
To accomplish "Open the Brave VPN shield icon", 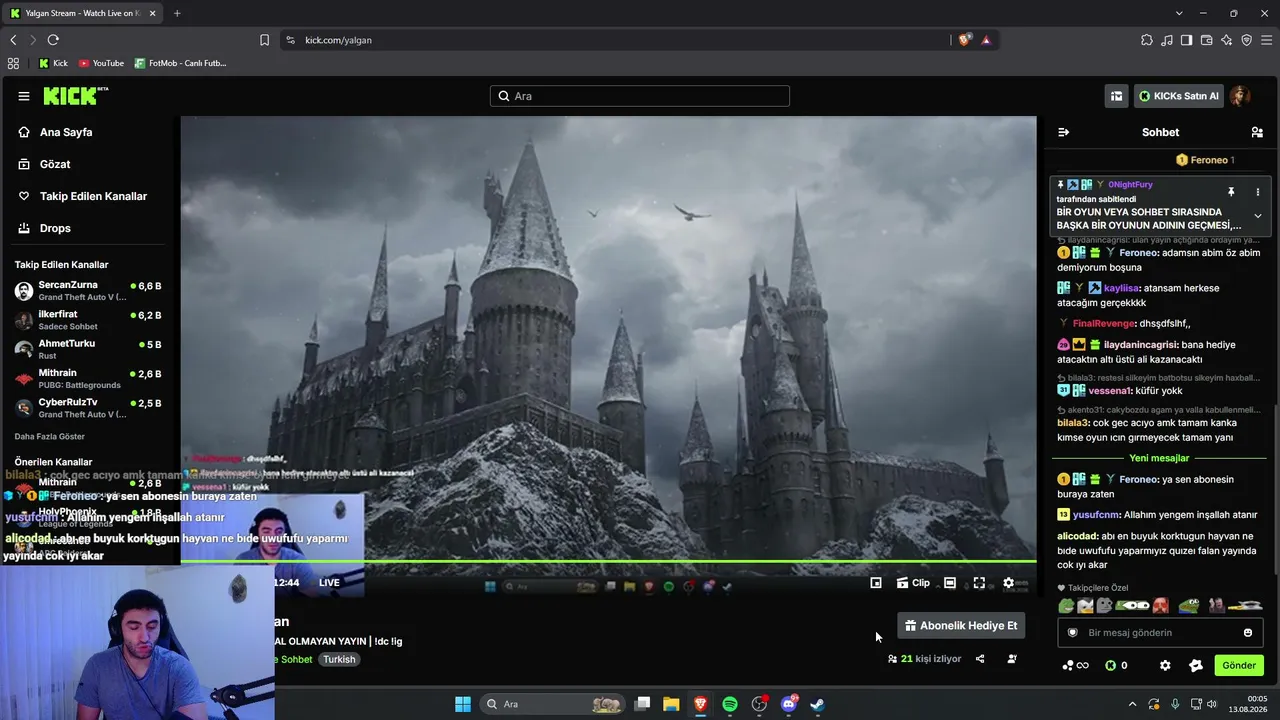I will [1247, 40].
